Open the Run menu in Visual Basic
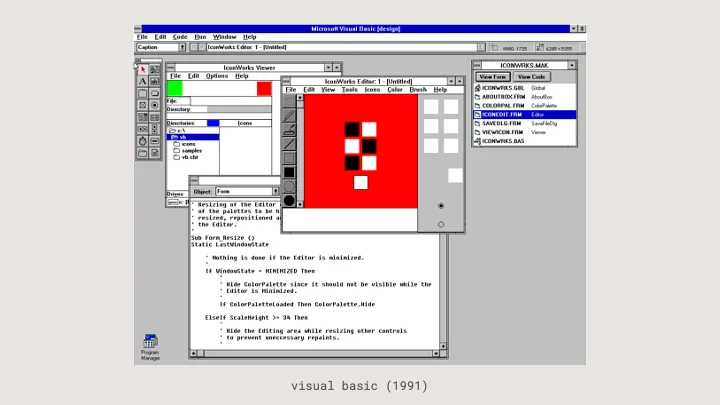The image size is (720, 405). [x=200, y=37]
